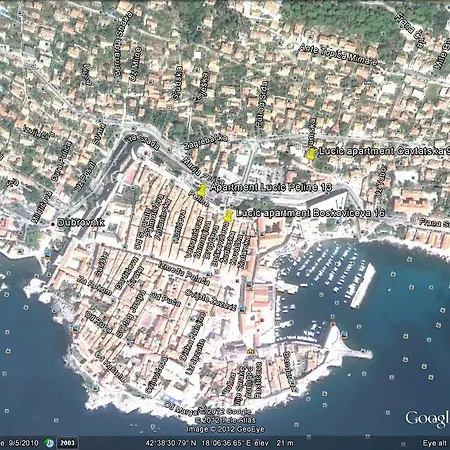Click the 2003 historical imagery button

[67, 443]
